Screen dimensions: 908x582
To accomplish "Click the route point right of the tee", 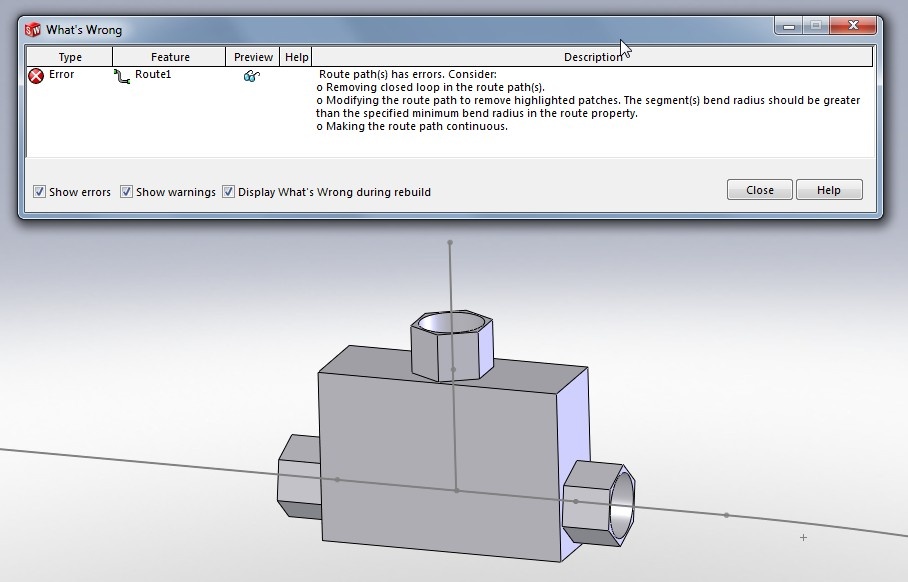I will click(726, 515).
